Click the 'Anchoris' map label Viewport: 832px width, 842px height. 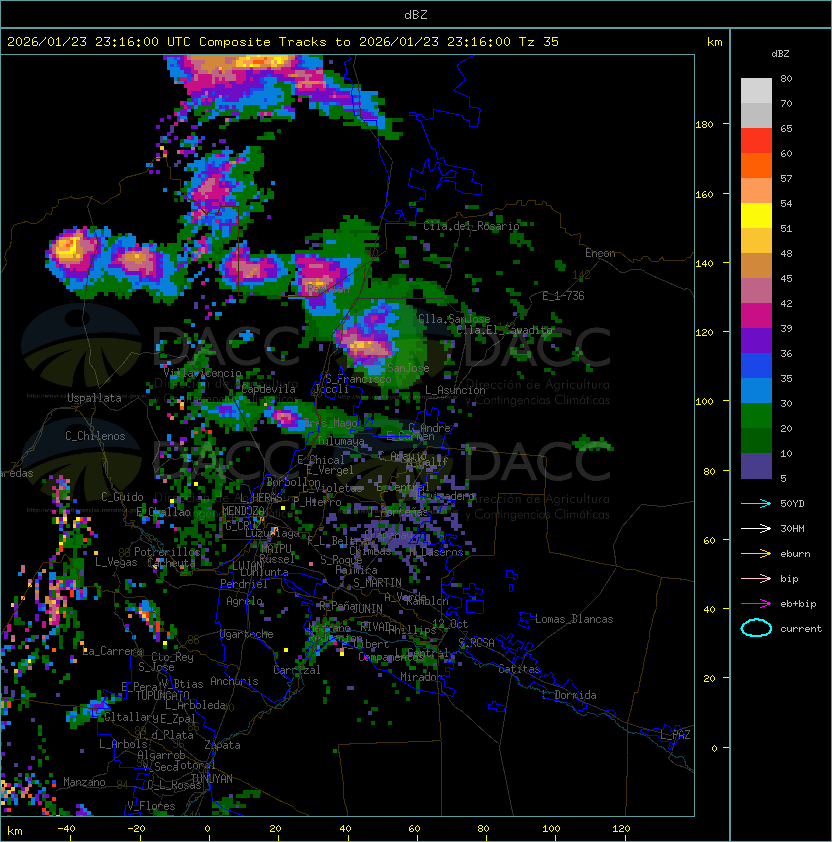234,681
